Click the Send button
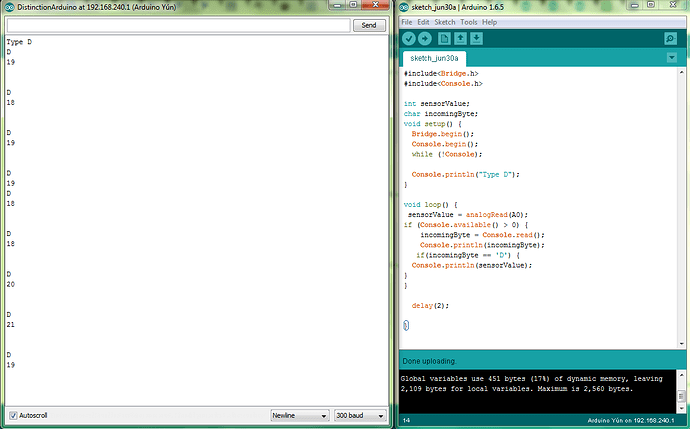 369,25
